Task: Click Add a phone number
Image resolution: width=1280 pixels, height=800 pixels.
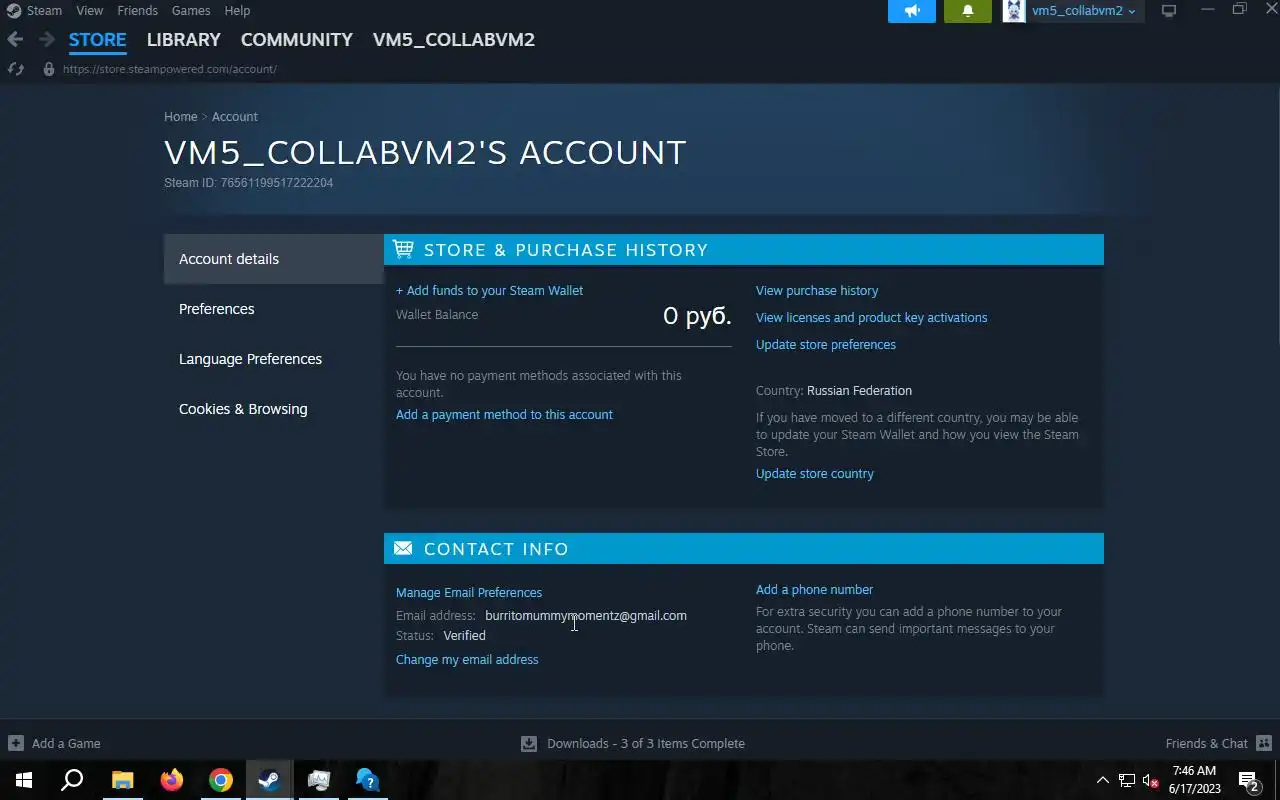Action: click(x=814, y=590)
